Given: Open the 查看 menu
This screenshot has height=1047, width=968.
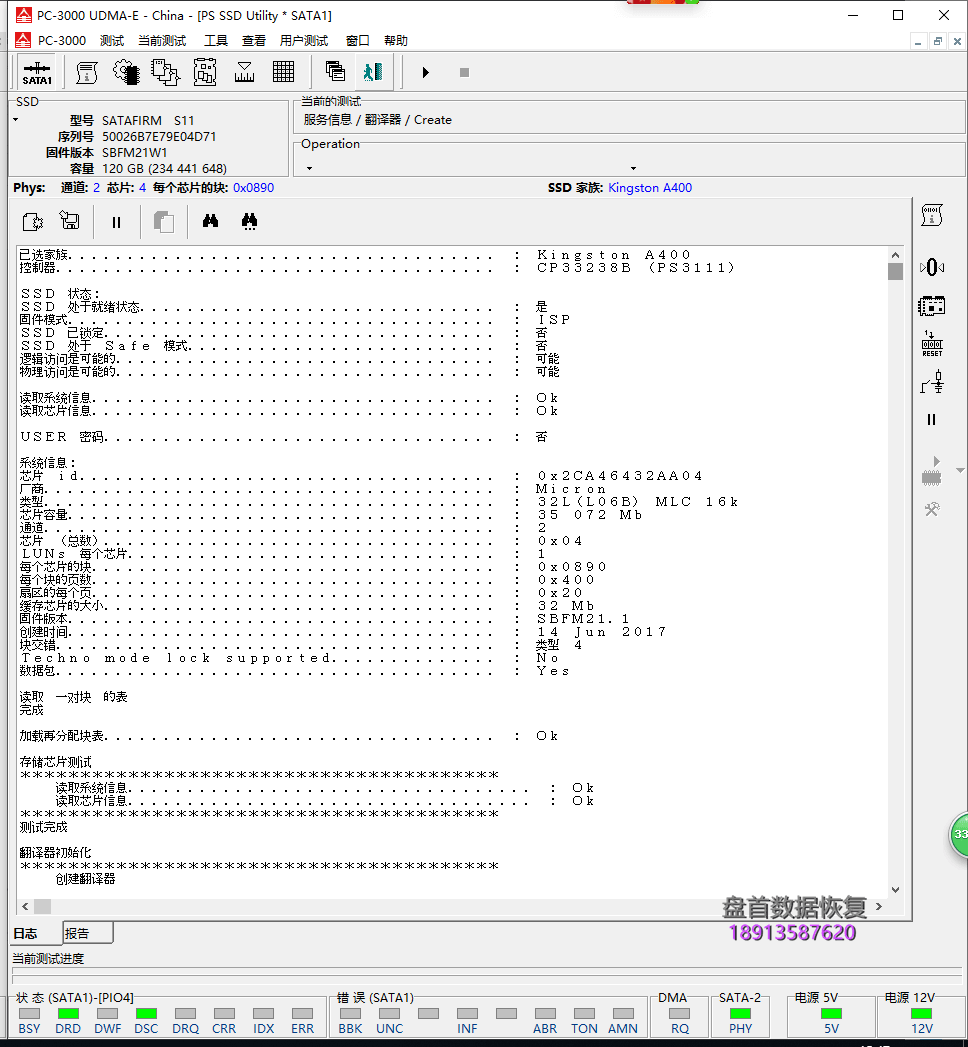Looking at the screenshot, I should pyautogui.click(x=254, y=41).
